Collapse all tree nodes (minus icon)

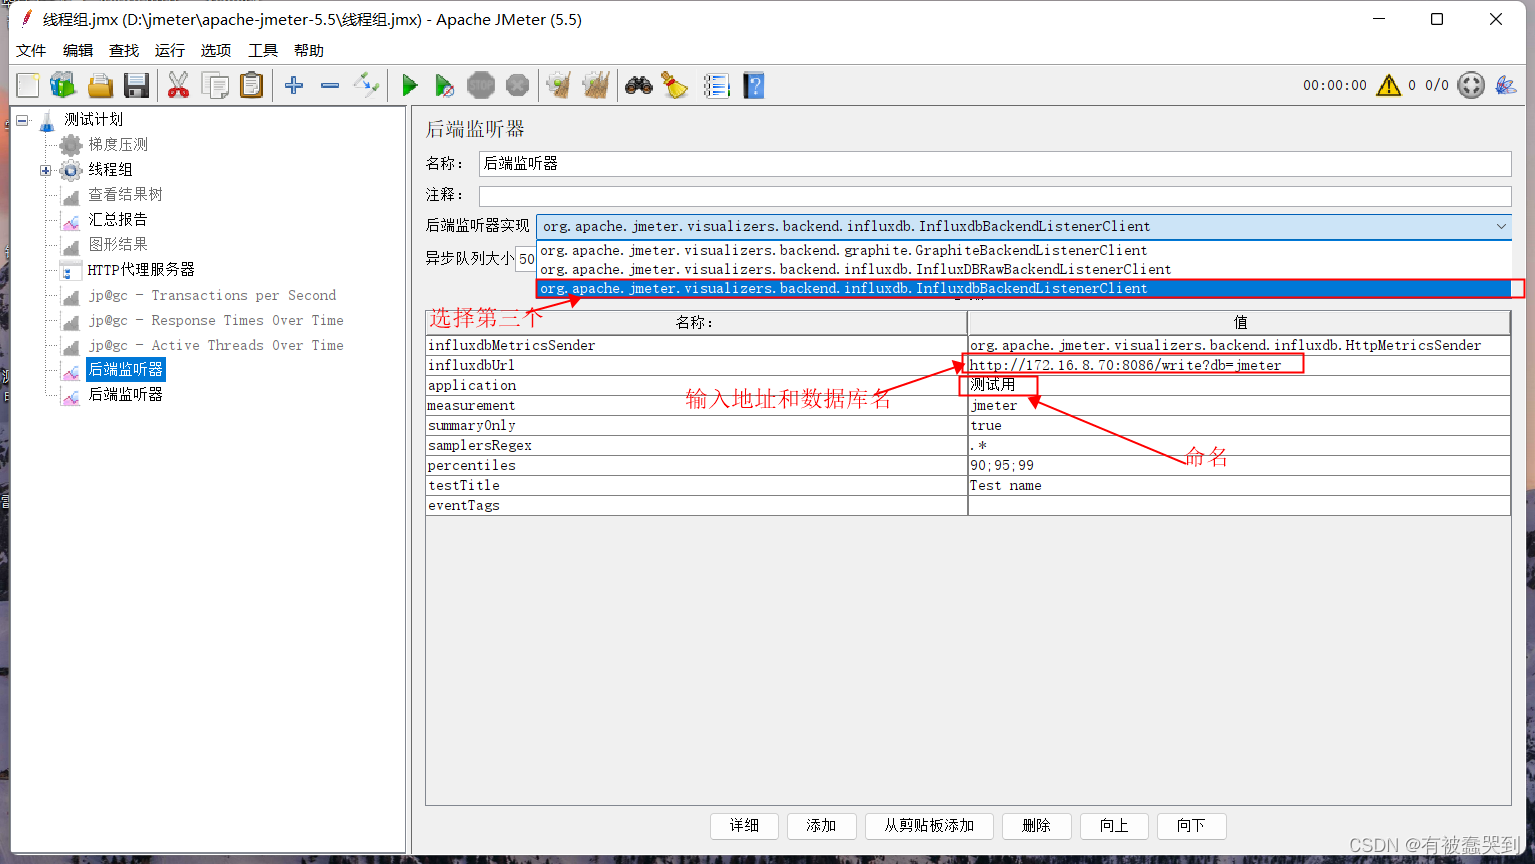click(x=330, y=86)
